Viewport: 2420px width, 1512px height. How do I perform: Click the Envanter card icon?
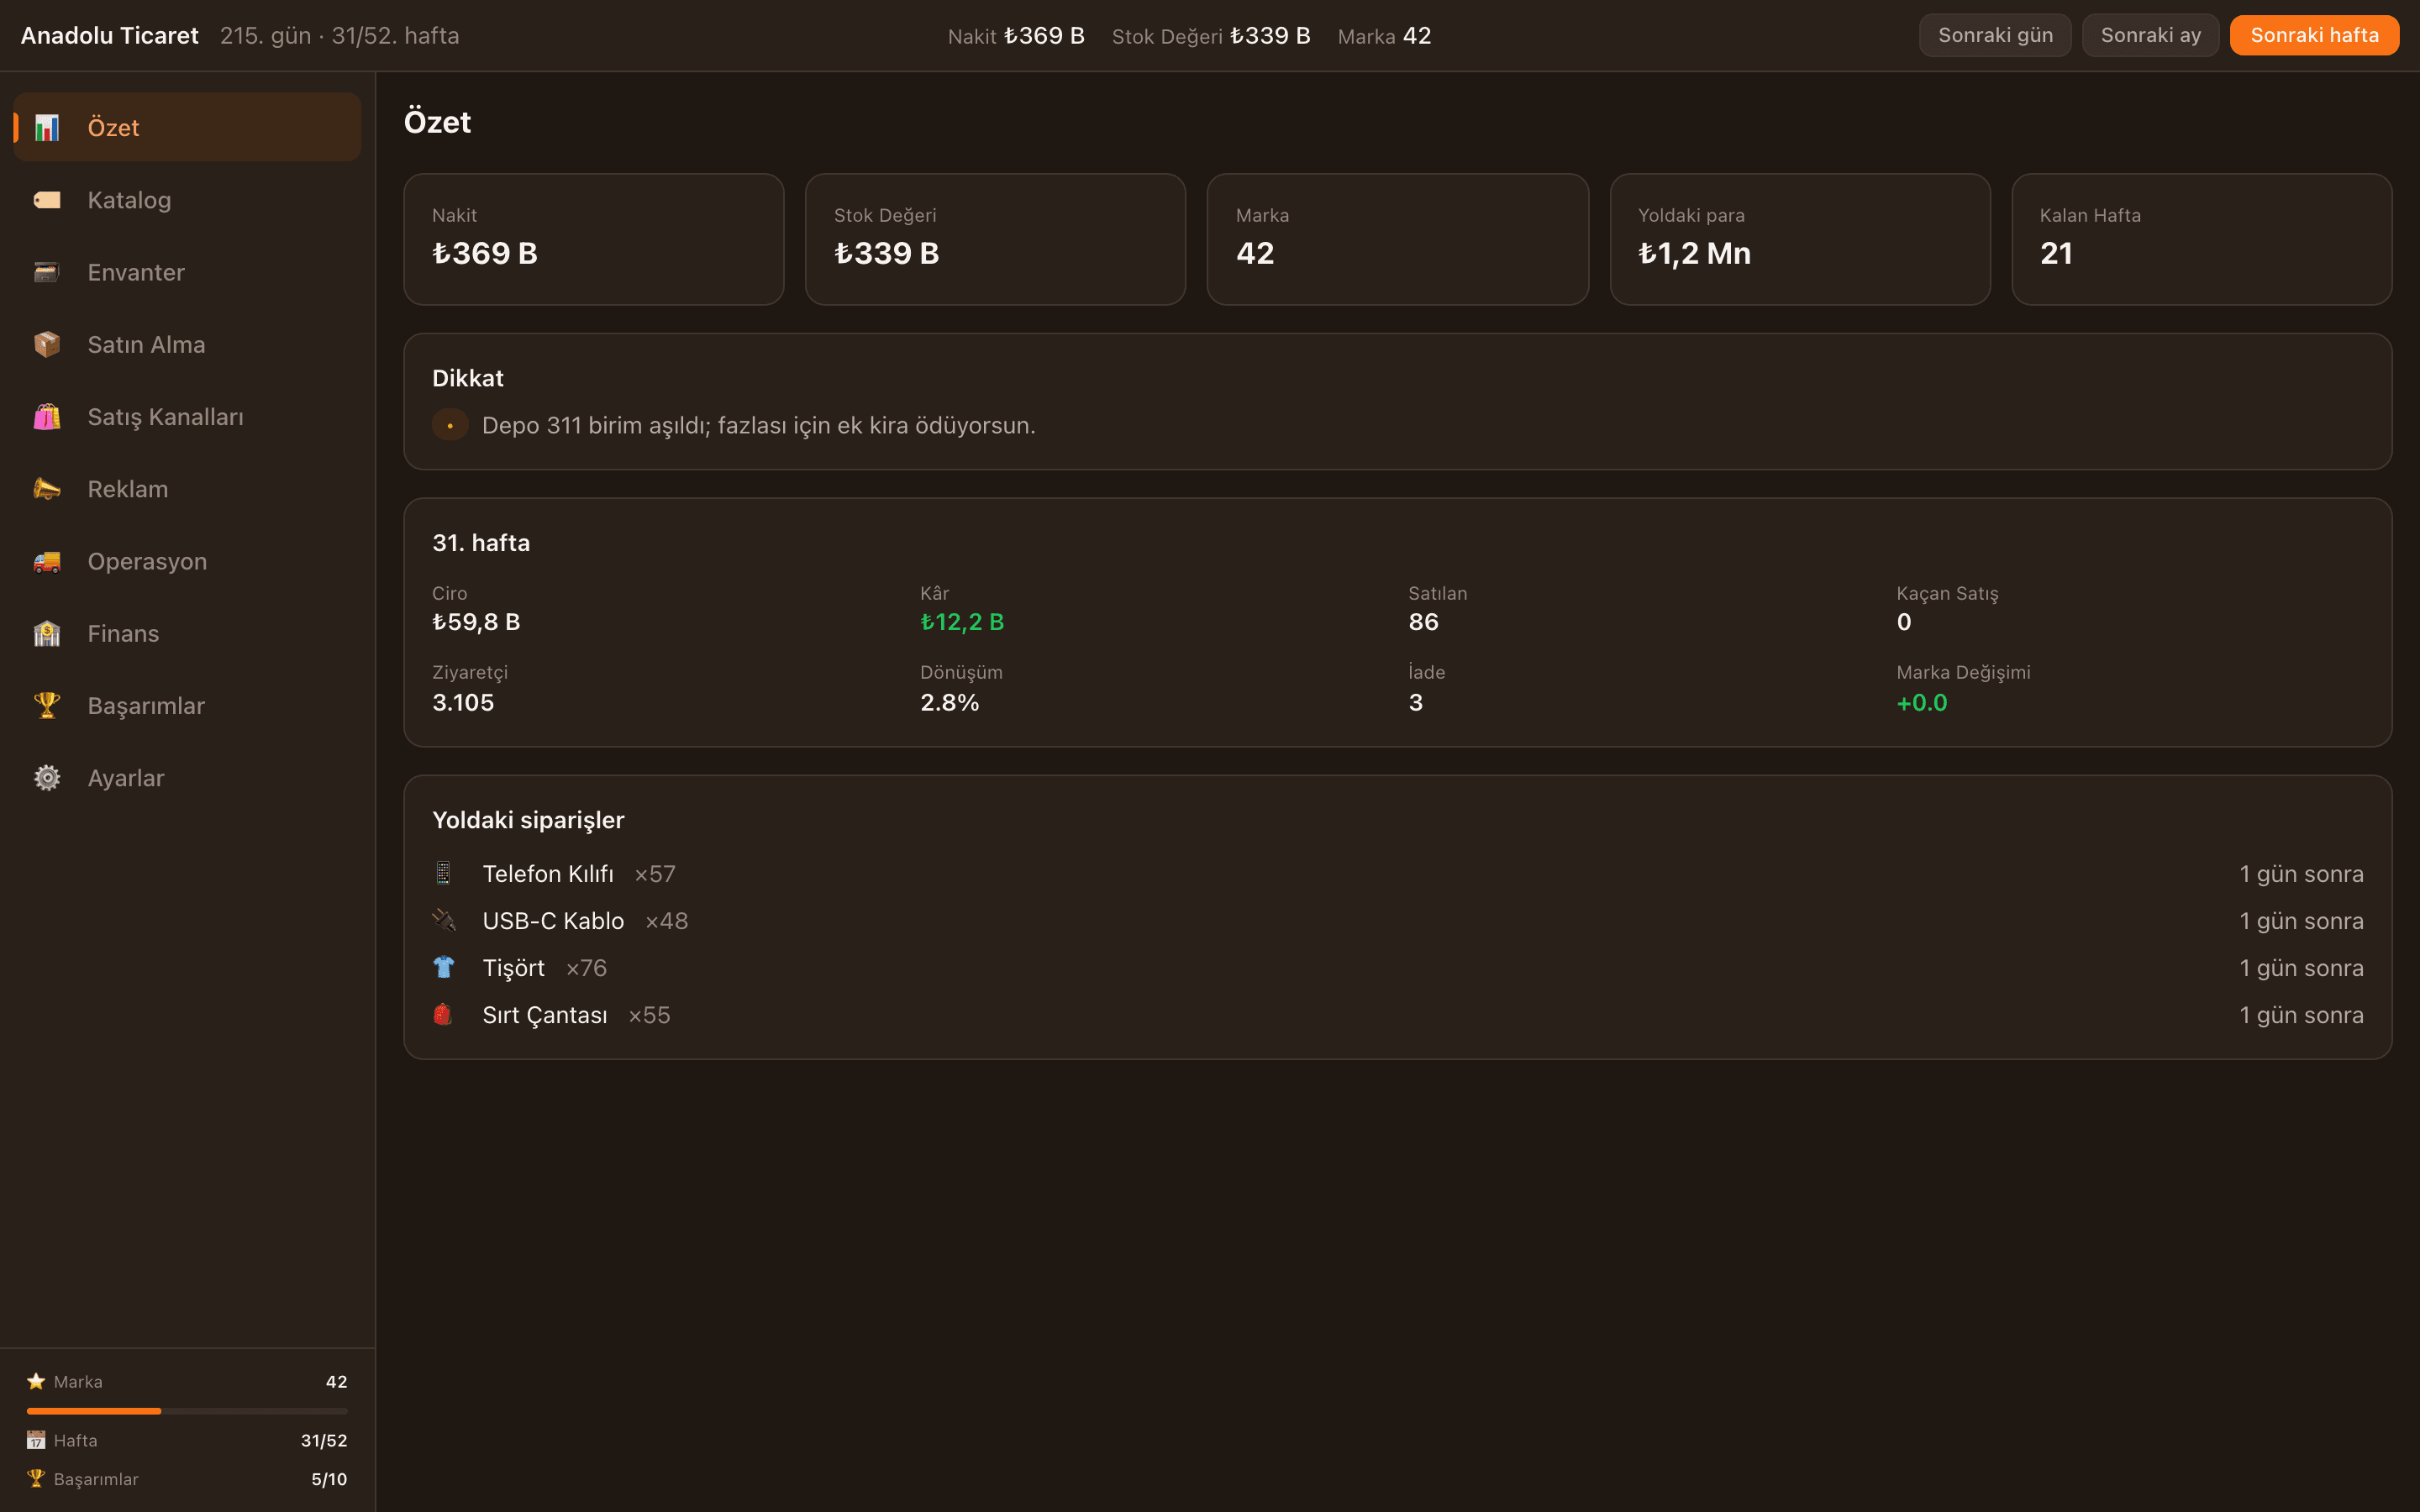coord(47,272)
